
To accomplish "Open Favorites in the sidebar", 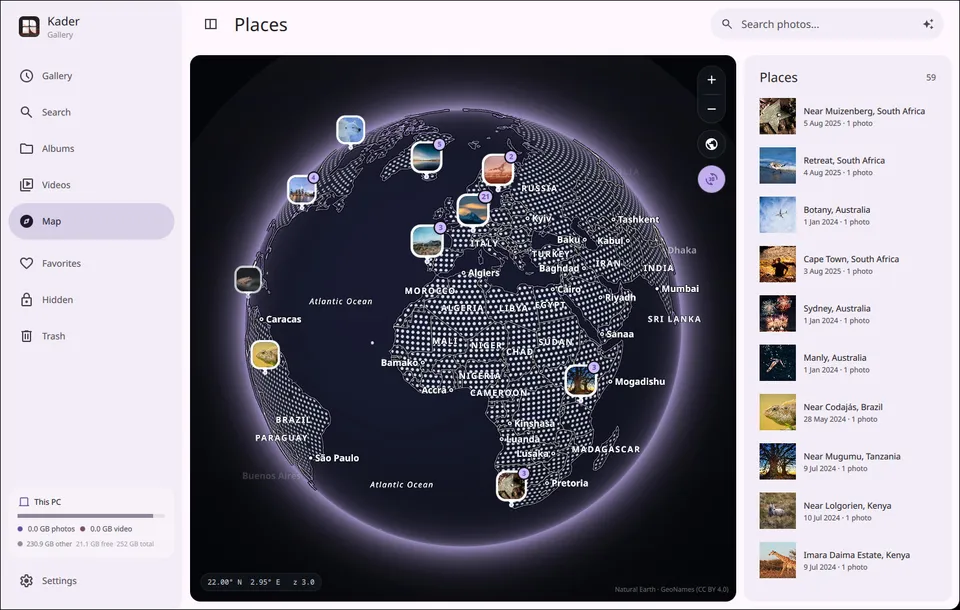I will pos(91,263).
